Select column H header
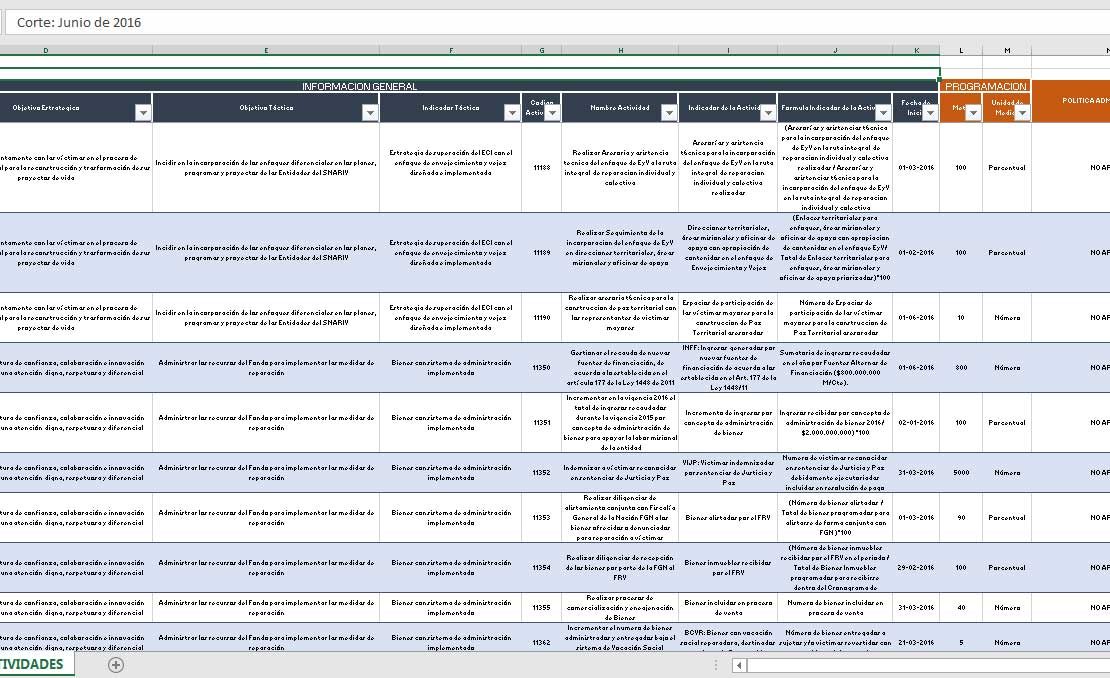The height and width of the screenshot is (678, 1110). point(620,50)
